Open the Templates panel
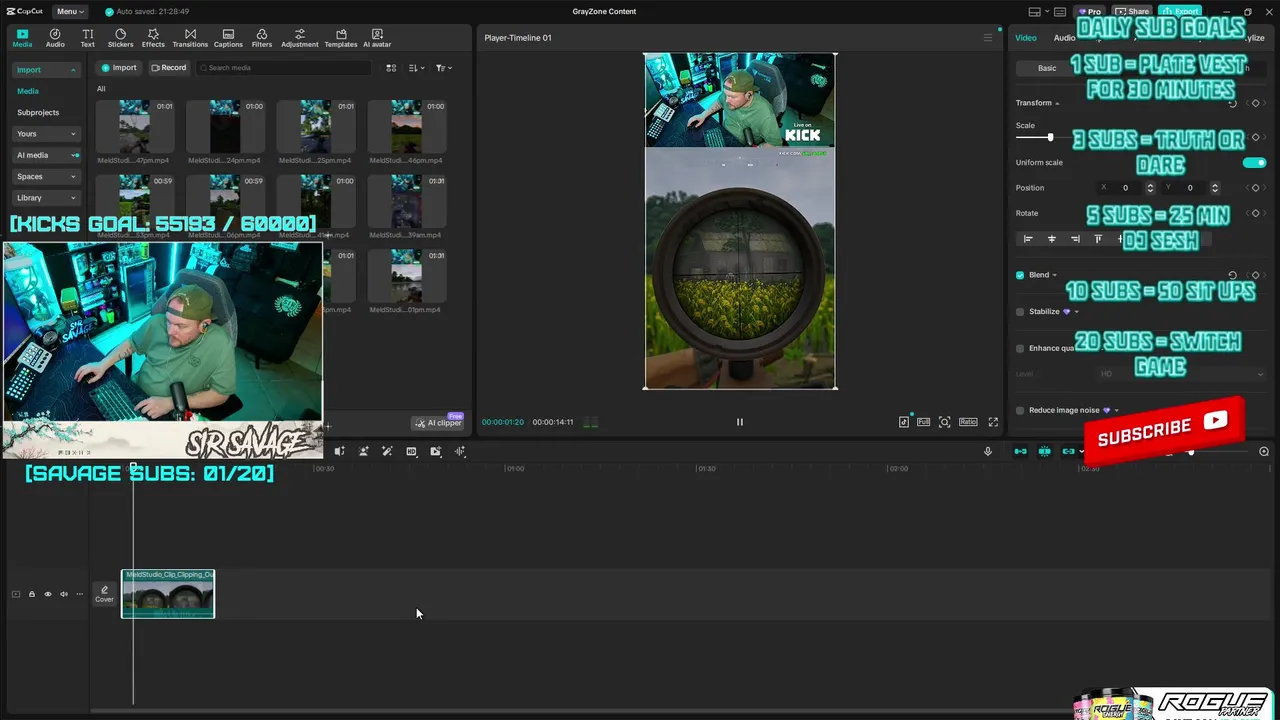Screen dimensions: 1280x720 pos(341,38)
